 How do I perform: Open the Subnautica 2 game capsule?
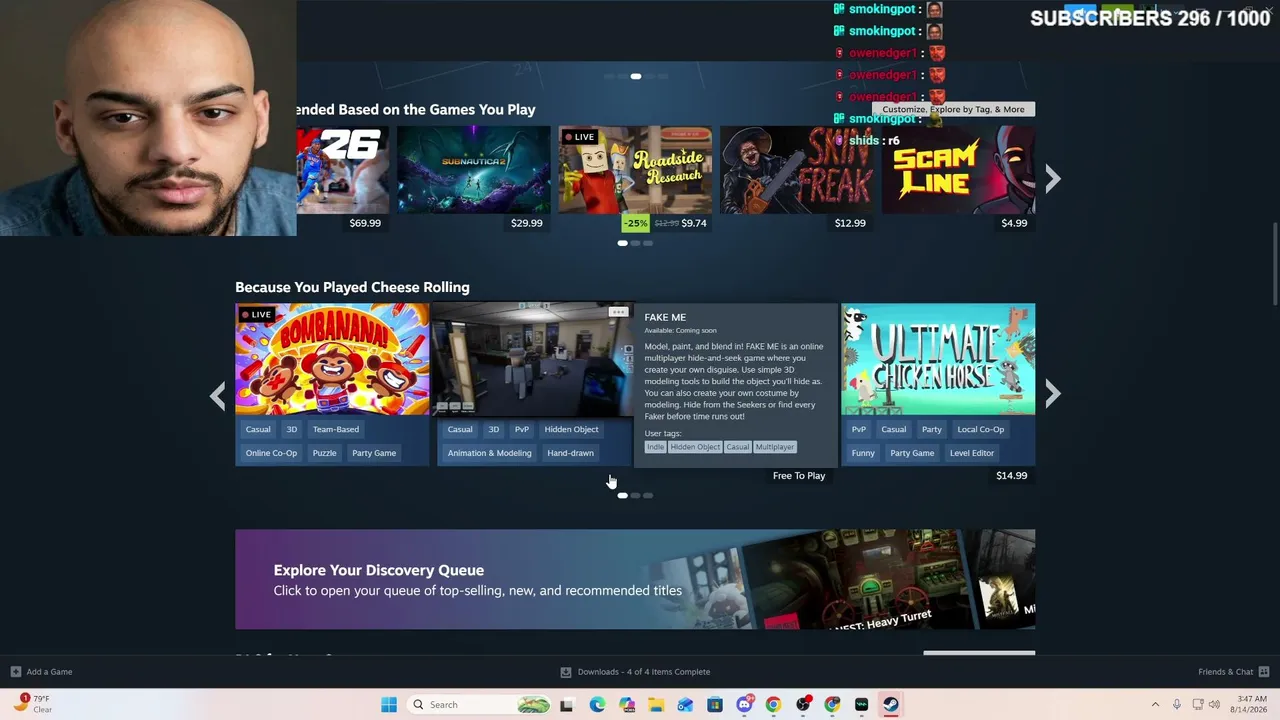[473, 169]
